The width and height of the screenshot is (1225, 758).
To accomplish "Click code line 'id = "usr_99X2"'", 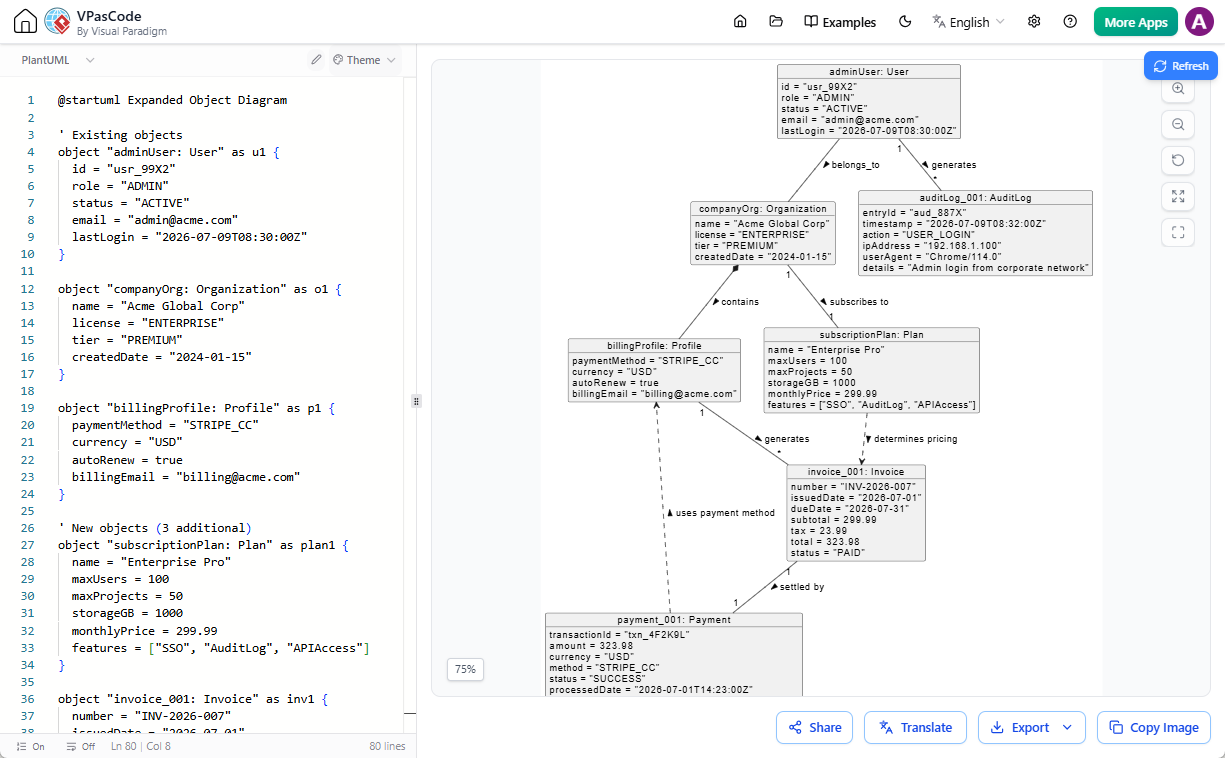I will point(122,168).
